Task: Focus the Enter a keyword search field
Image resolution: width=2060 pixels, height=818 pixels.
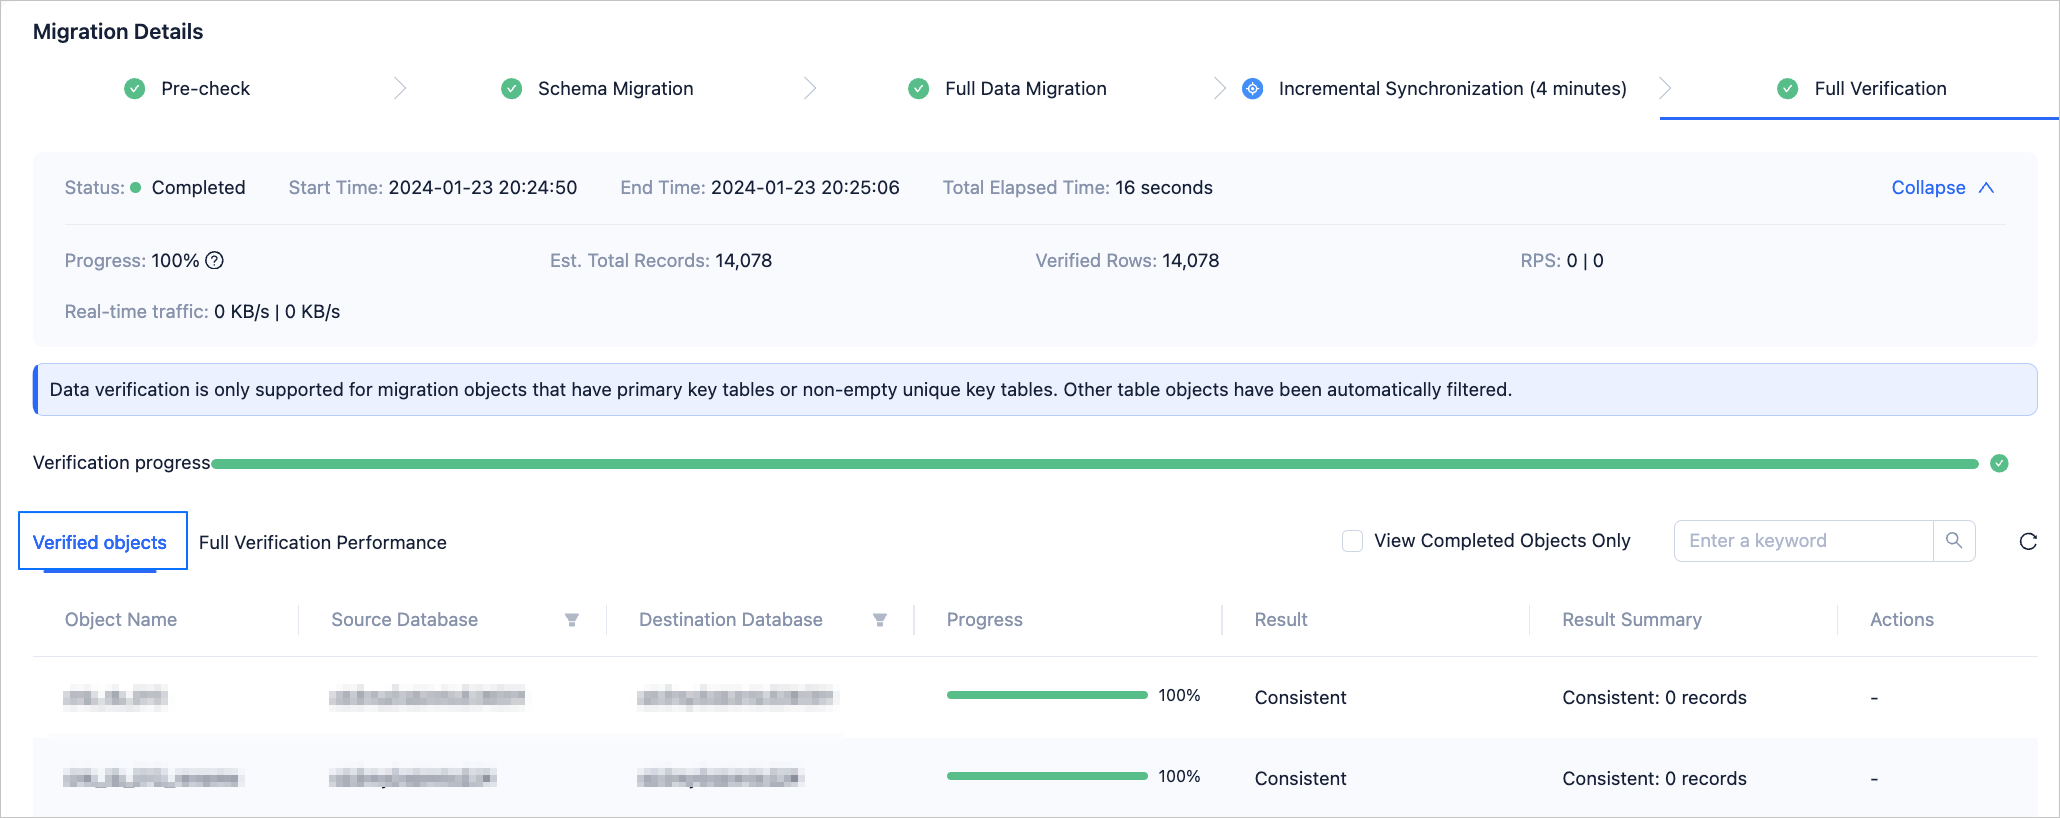Action: (1804, 541)
